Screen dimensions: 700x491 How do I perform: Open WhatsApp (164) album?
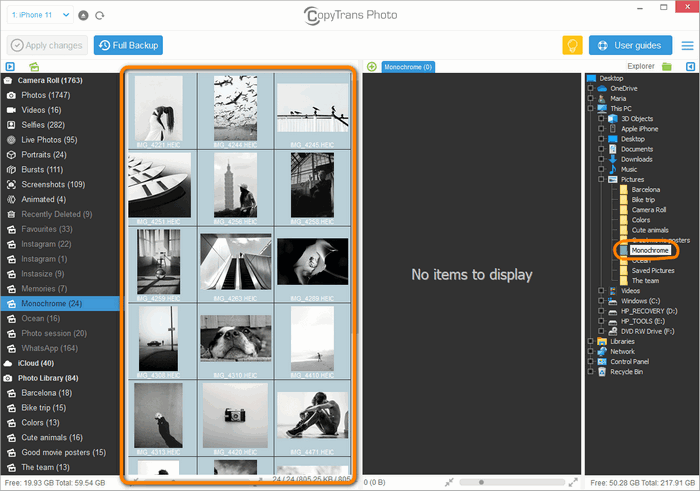coord(49,348)
